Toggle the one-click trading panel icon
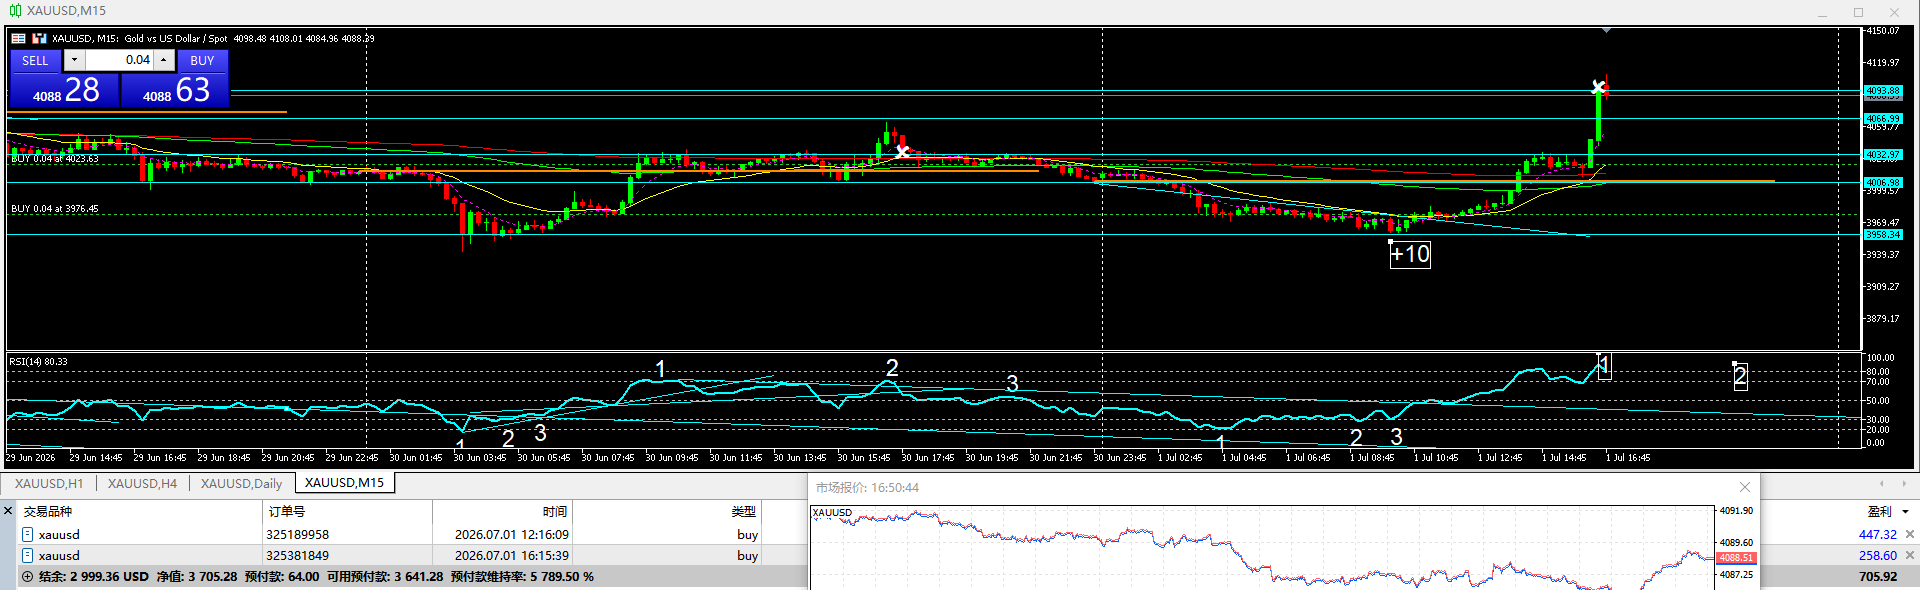The image size is (1920, 590). pyautogui.click(x=18, y=38)
